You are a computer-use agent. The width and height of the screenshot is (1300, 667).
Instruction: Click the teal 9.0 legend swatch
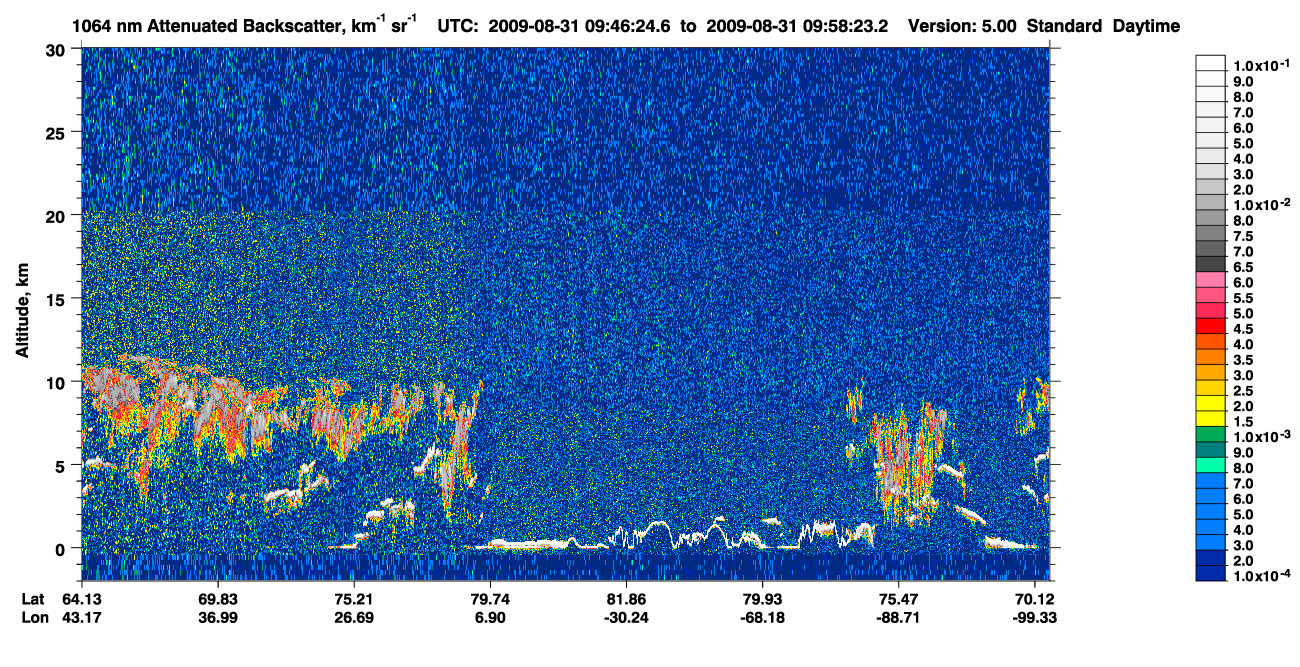tap(1210, 450)
